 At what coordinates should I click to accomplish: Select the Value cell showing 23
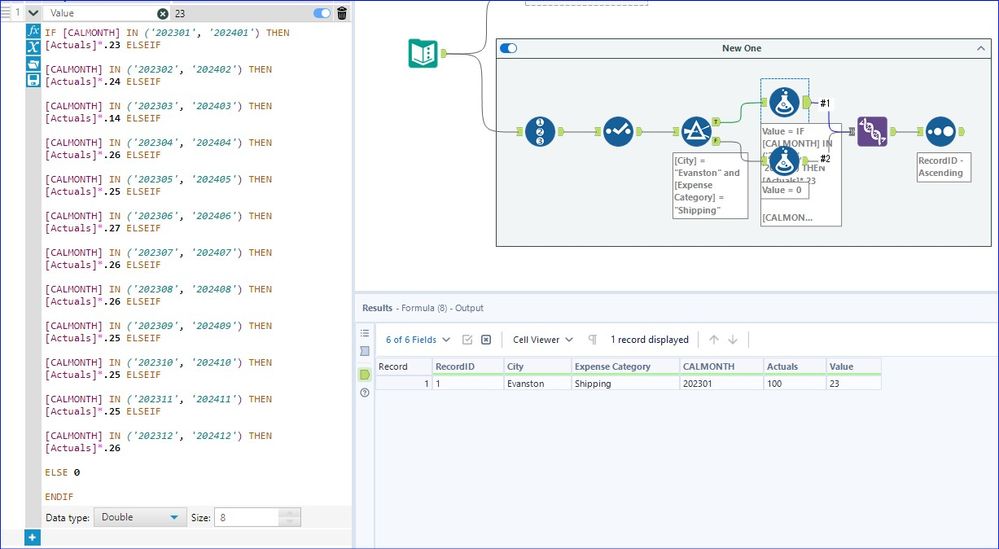[854, 383]
